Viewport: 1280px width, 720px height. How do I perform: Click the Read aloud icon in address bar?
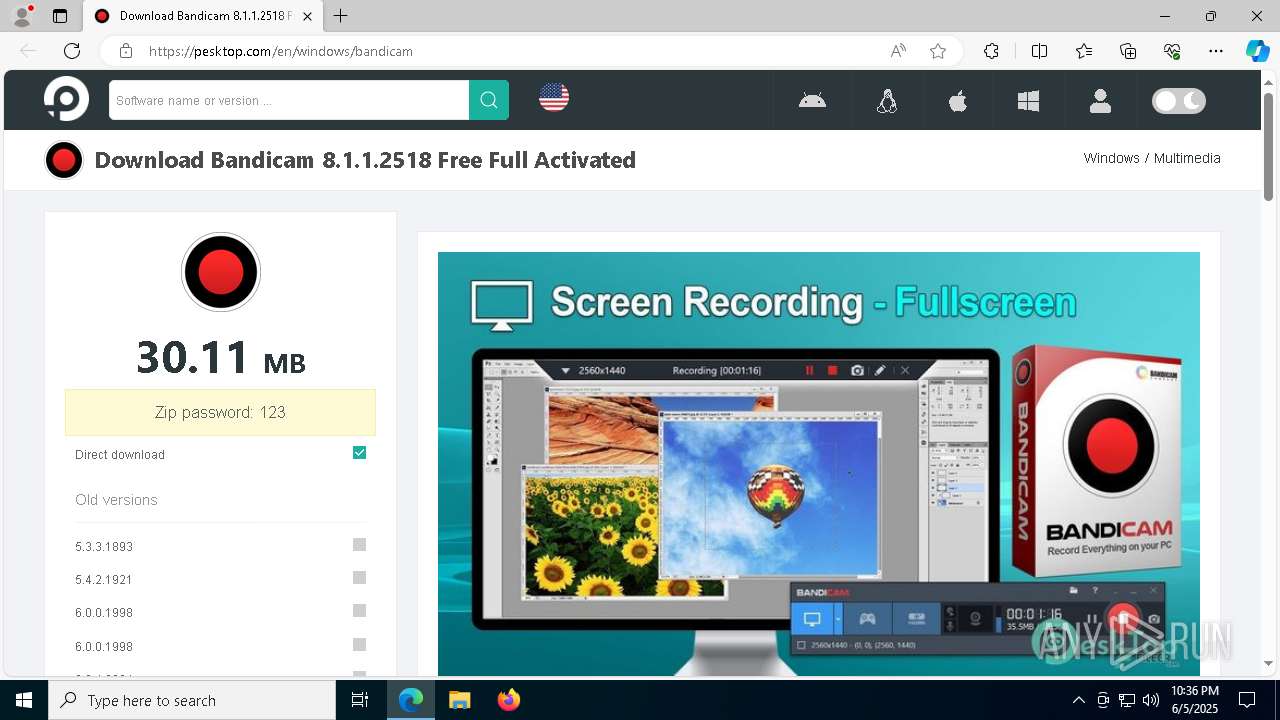point(898,51)
